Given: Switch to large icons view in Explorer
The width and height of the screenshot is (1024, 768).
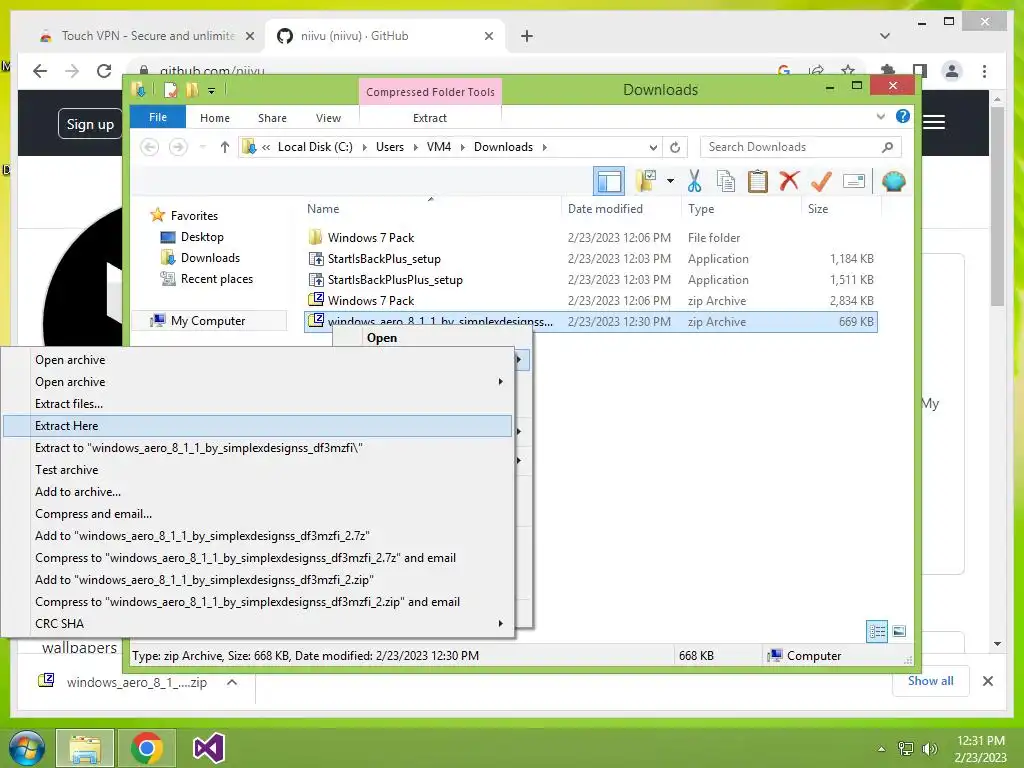Looking at the screenshot, I should (x=899, y=631).
